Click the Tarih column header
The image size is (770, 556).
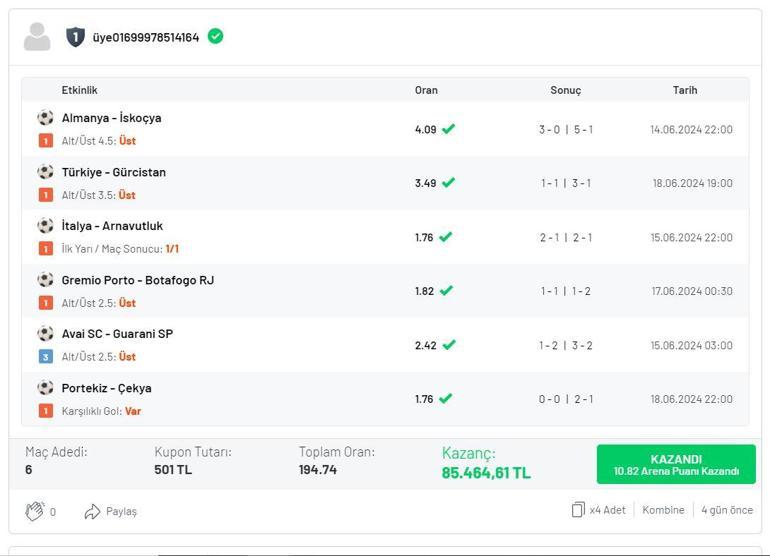[684, 90]
